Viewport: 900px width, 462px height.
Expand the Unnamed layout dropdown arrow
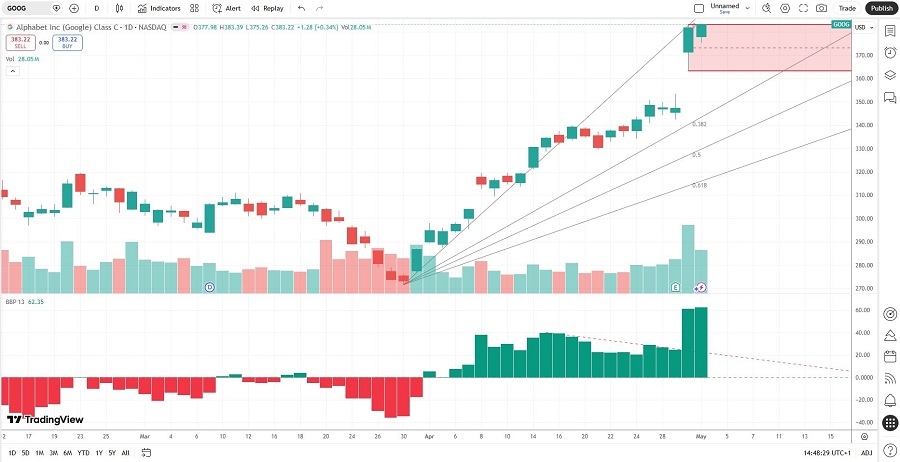pos(747,8)
